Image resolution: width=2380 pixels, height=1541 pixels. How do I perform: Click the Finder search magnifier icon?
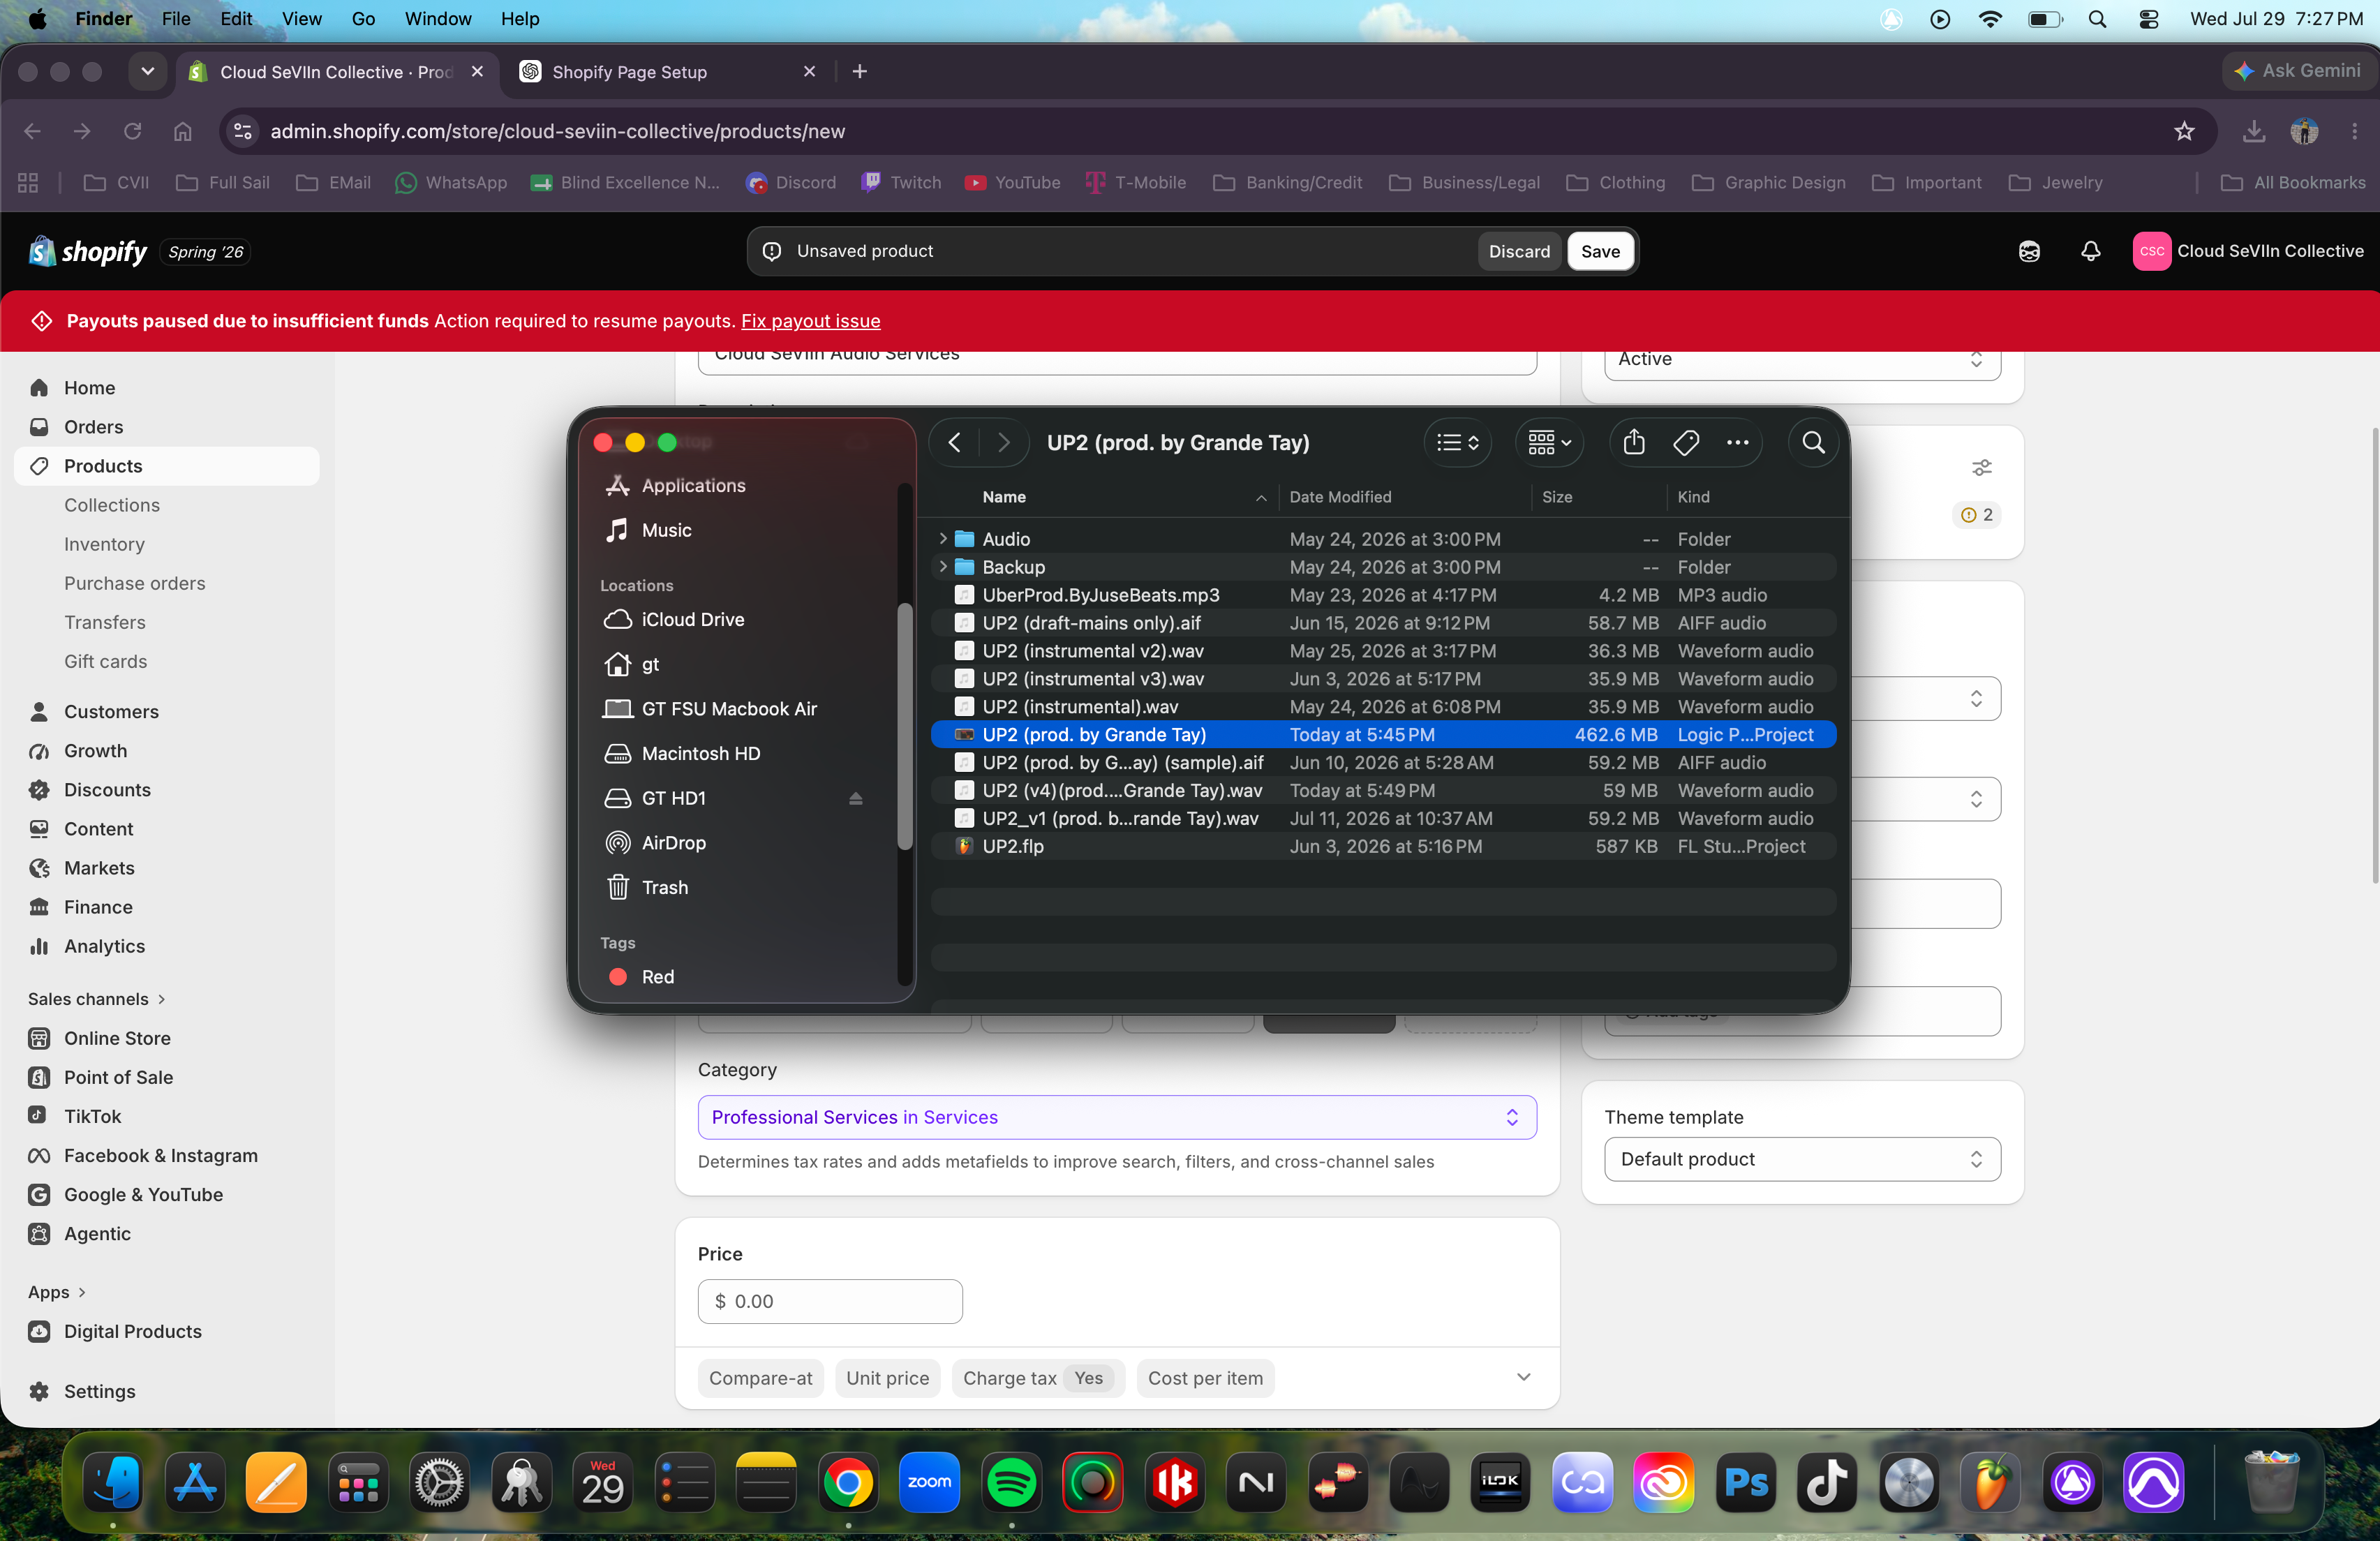click(x=1813, y=442)
